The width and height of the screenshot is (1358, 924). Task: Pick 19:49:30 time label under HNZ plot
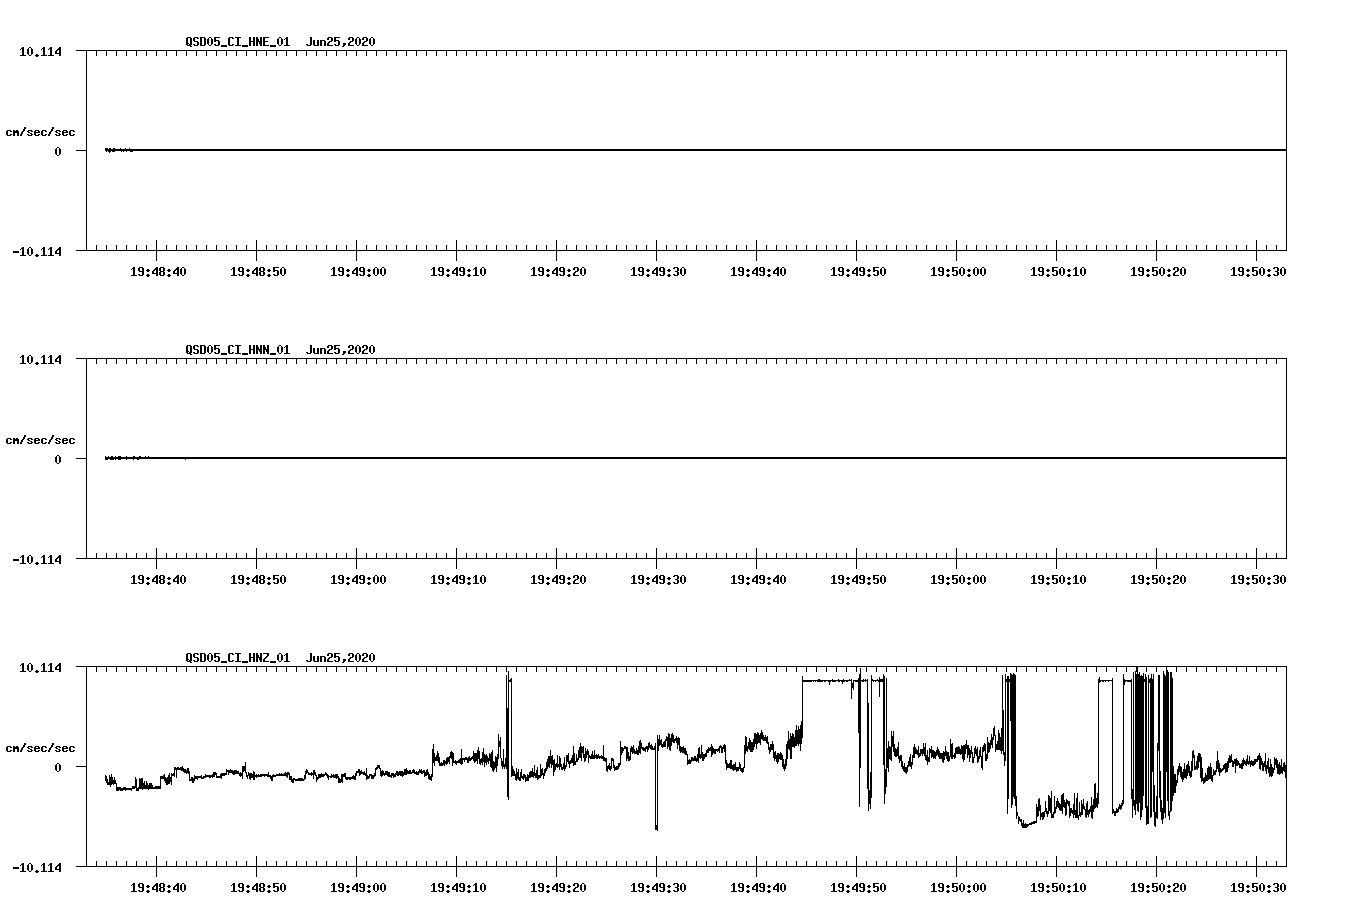click(x=658, y=887)
